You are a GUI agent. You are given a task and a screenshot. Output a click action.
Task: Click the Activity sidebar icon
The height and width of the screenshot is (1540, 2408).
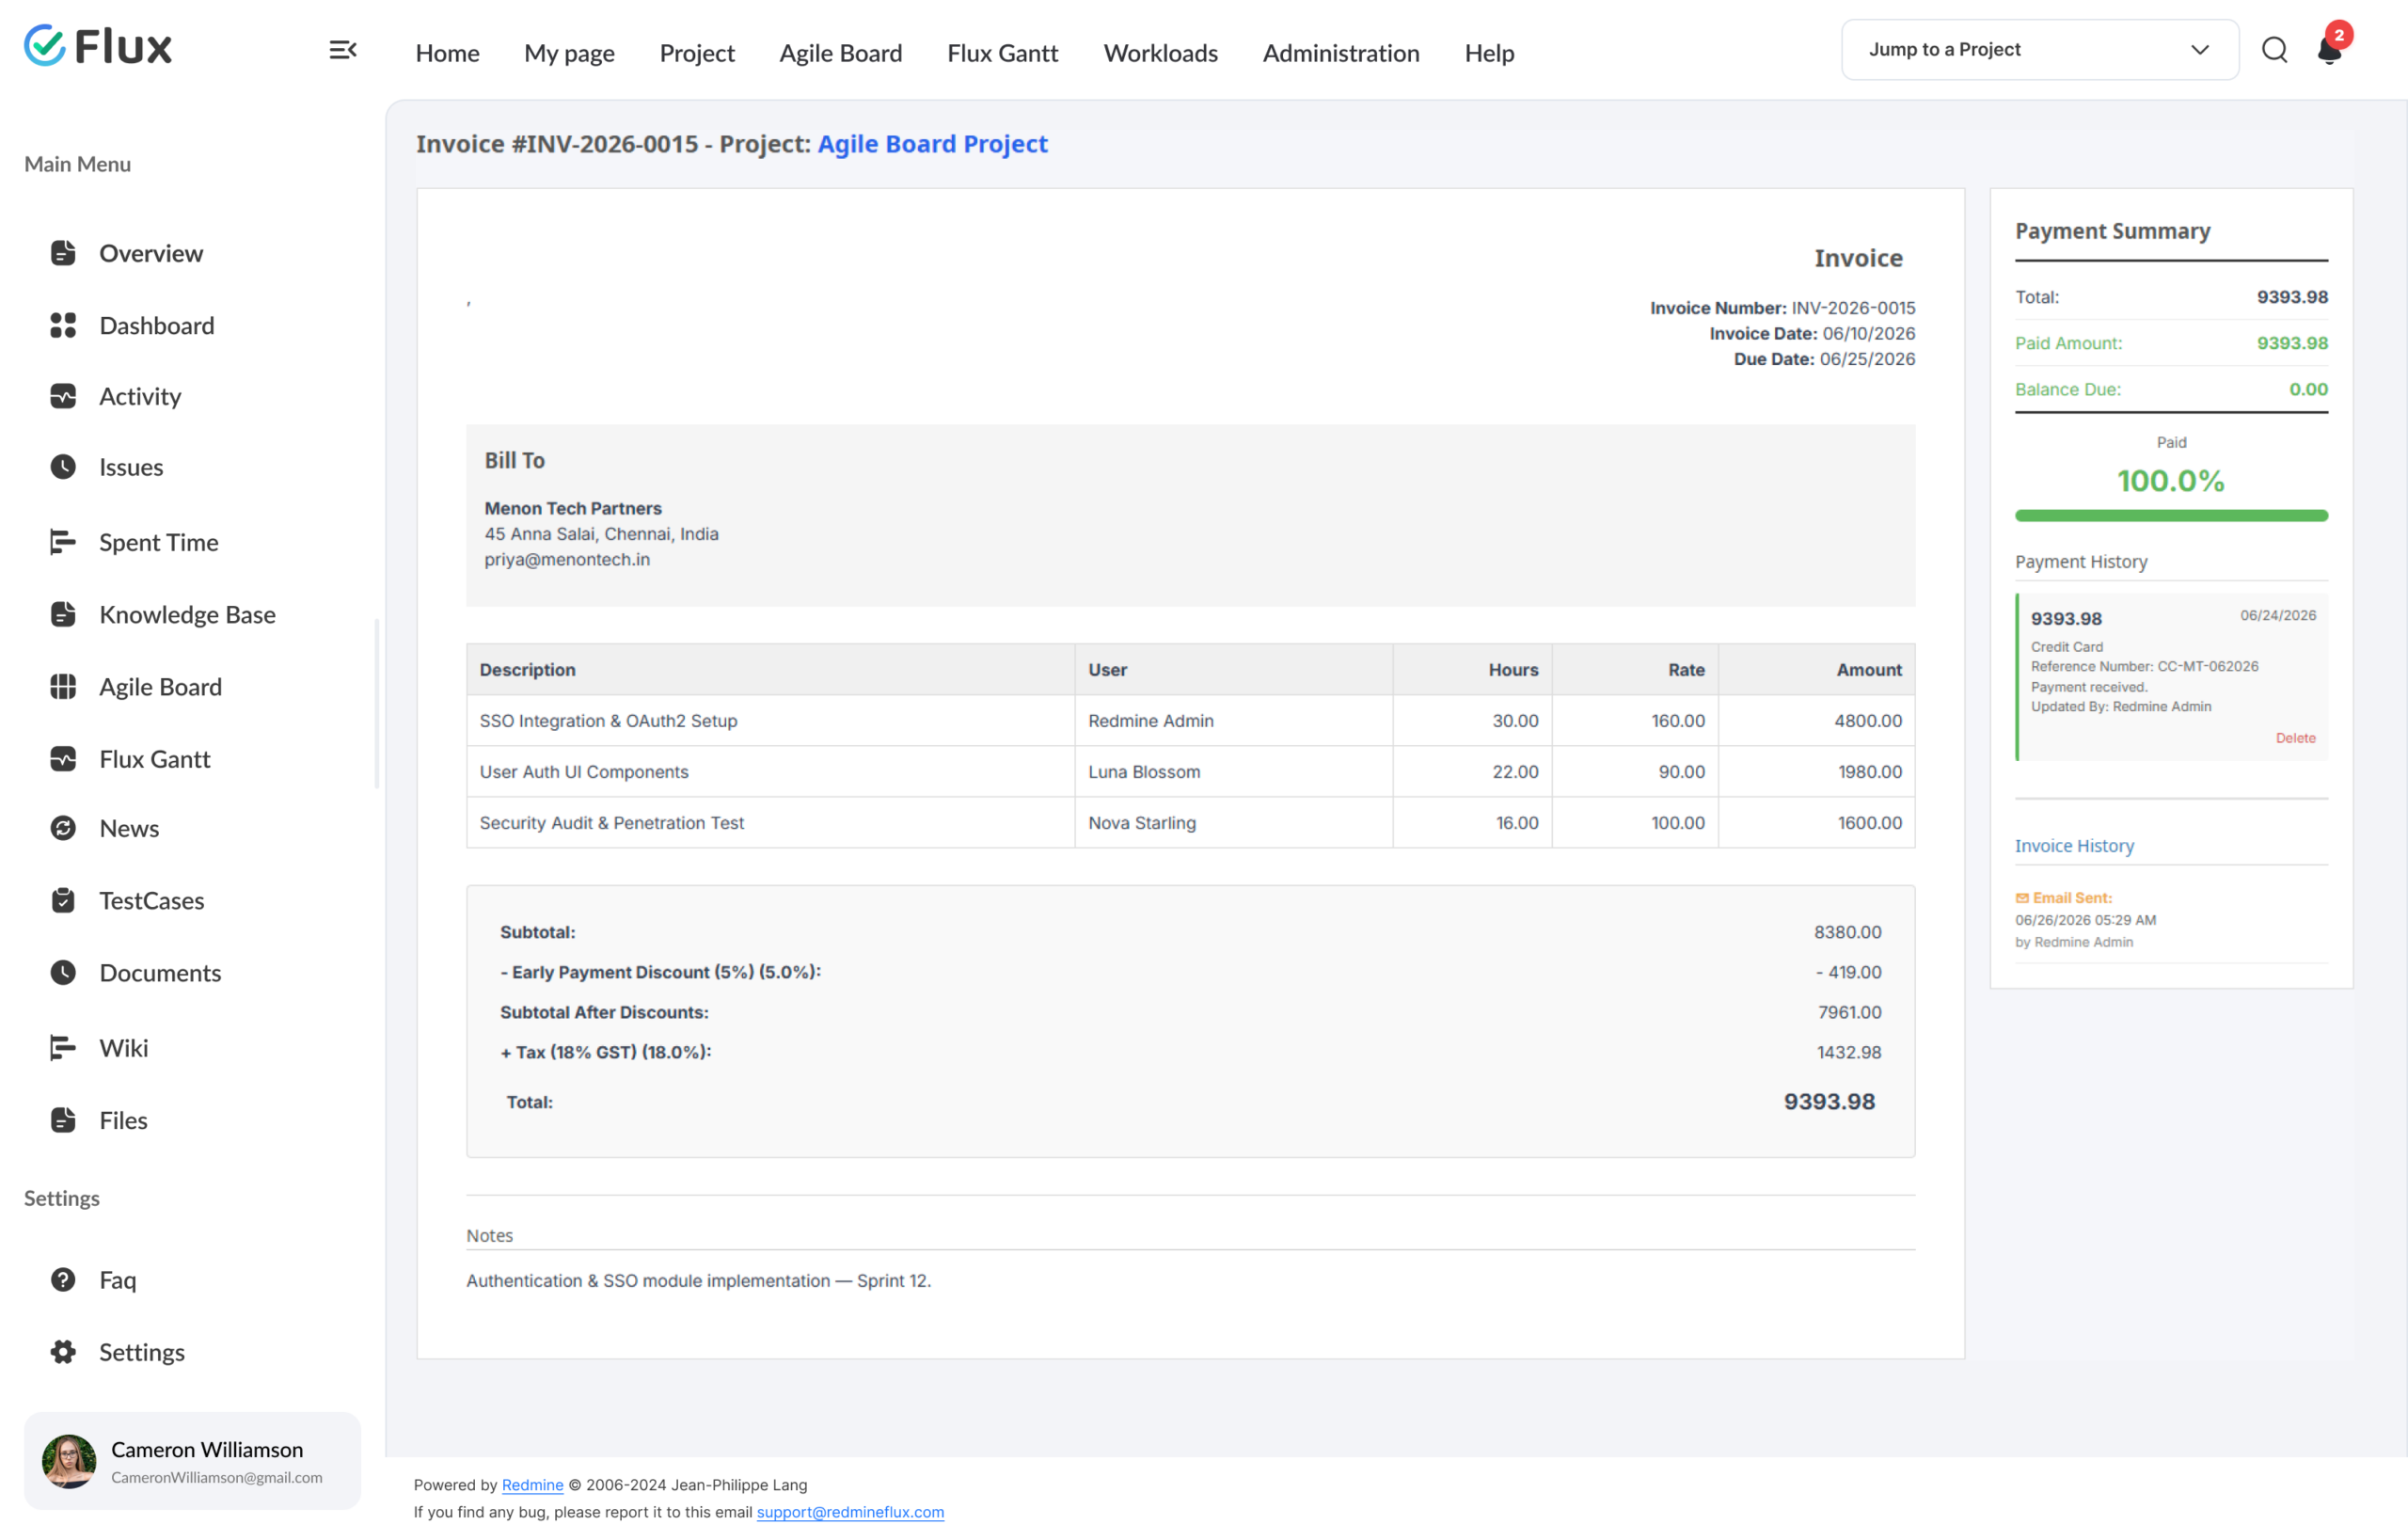click(x=63, y=396)
